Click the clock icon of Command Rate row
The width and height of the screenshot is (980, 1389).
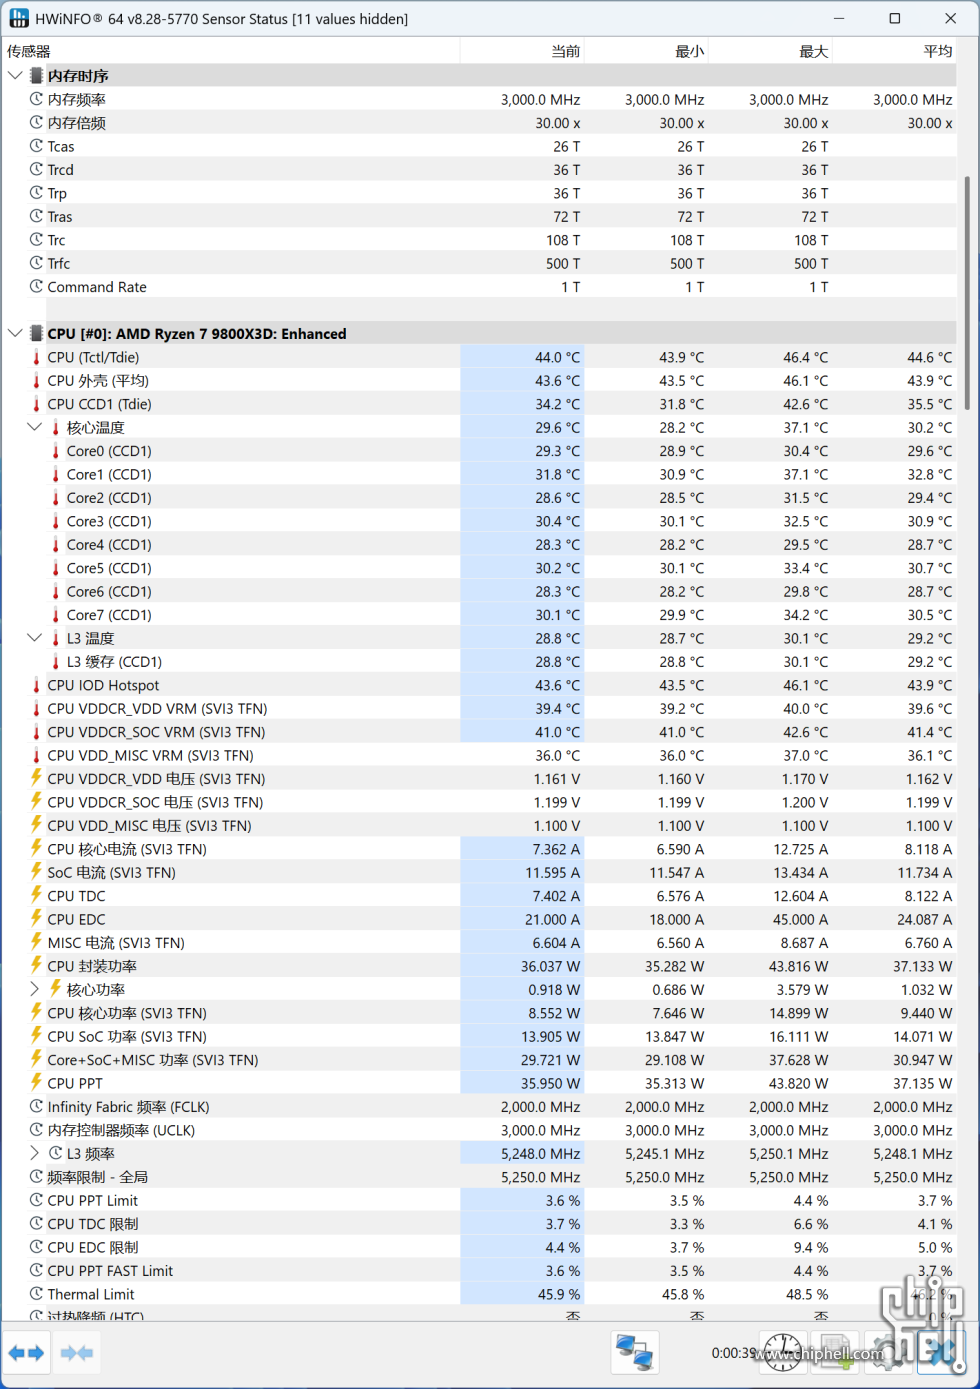[x=36, y=287]
